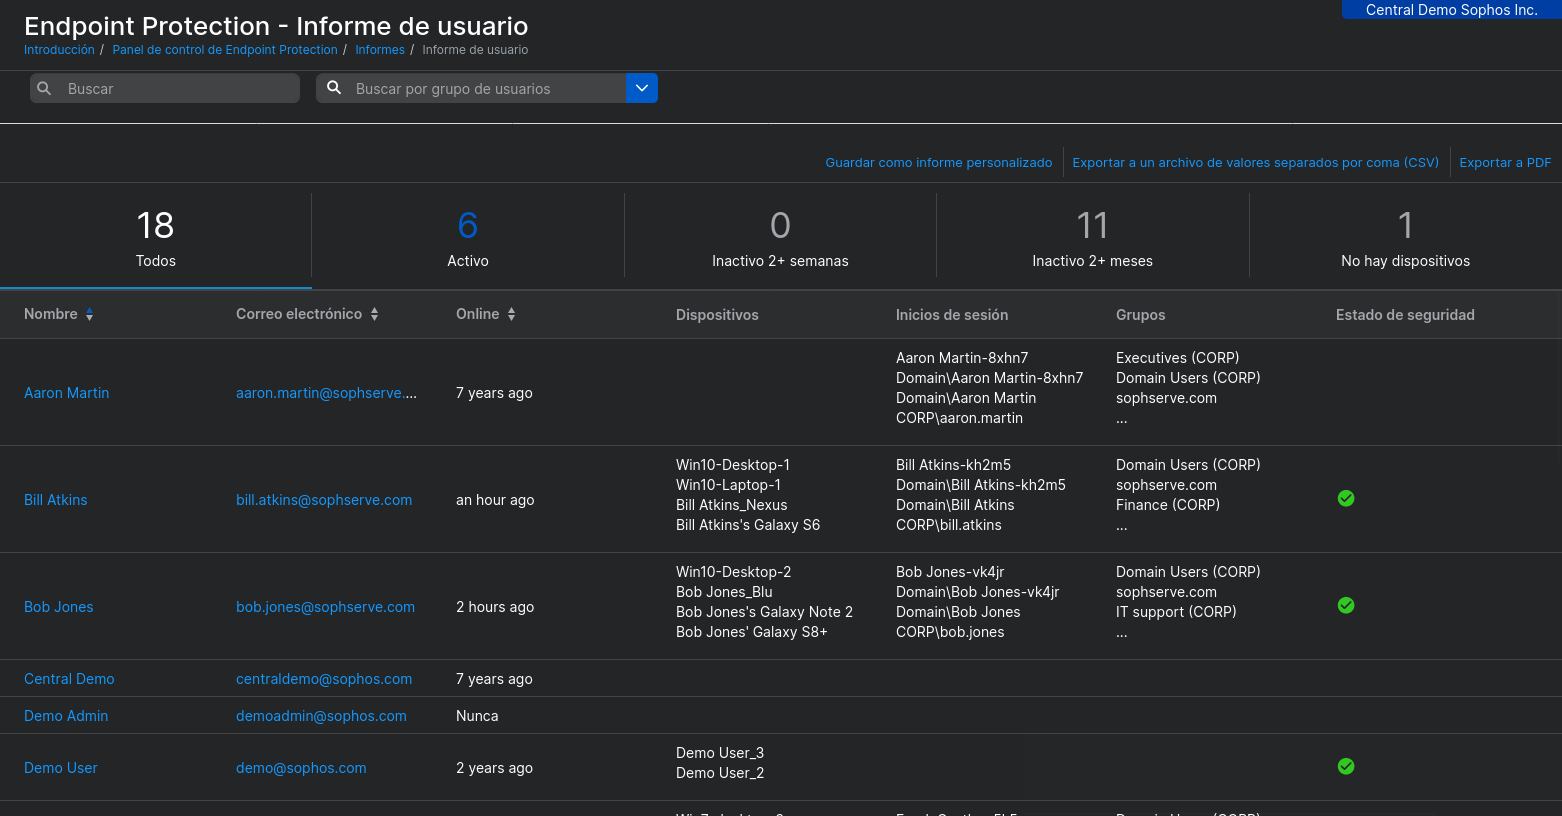Export the report to PDF

1505,162
